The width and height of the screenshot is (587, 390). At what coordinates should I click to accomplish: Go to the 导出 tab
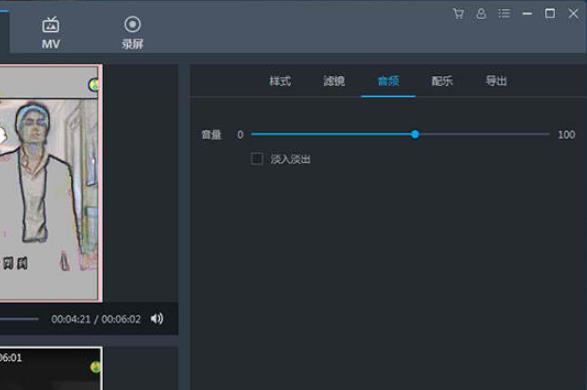pyautogui.click(x=496, y=81)
